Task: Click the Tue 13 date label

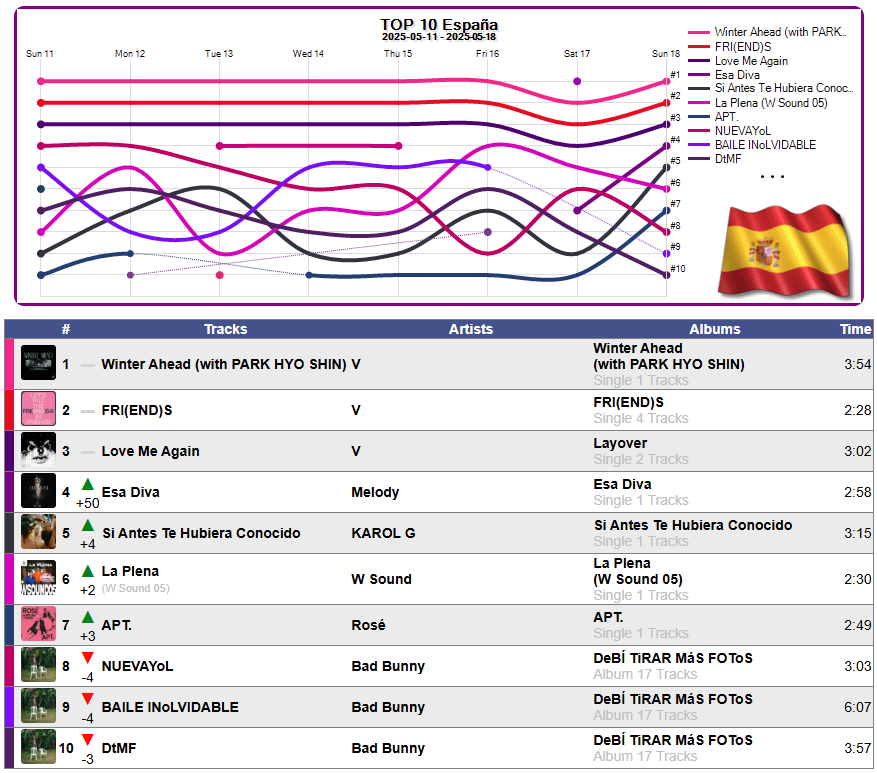Action: tap(219, 54)
